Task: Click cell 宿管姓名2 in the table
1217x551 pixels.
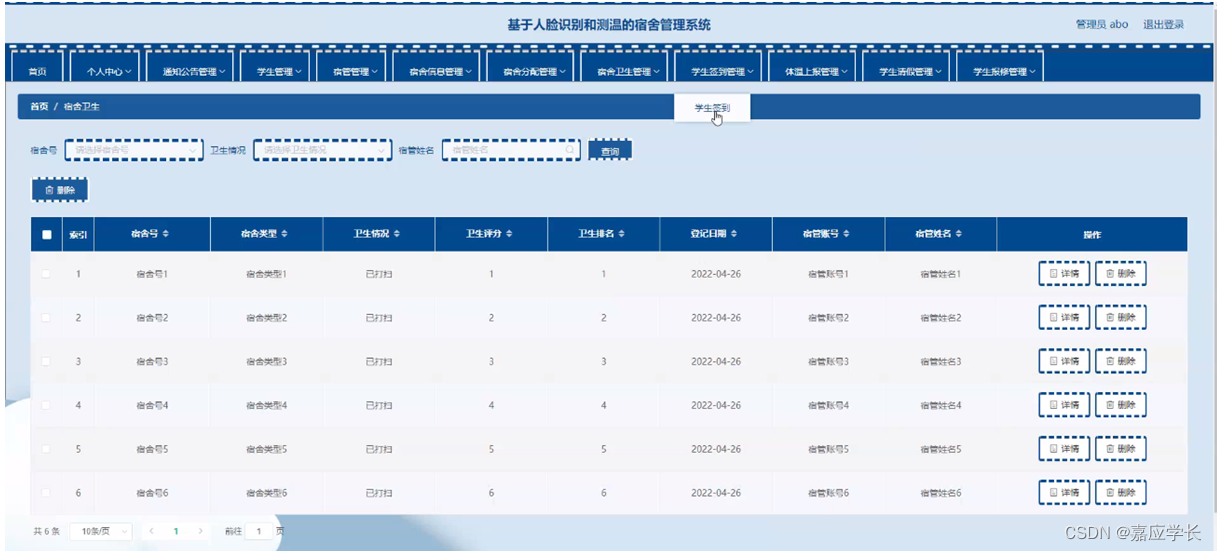Action: point(940,318)
